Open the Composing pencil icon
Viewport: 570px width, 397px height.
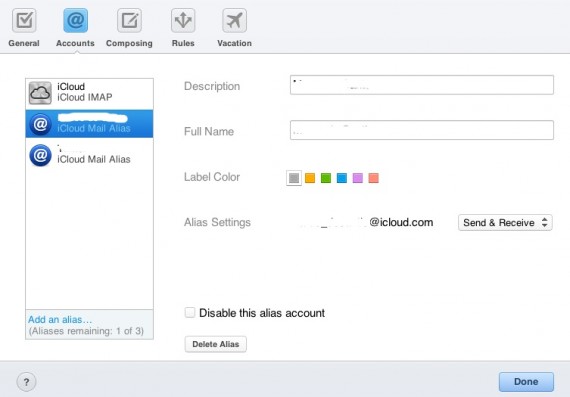click(129, 20)
